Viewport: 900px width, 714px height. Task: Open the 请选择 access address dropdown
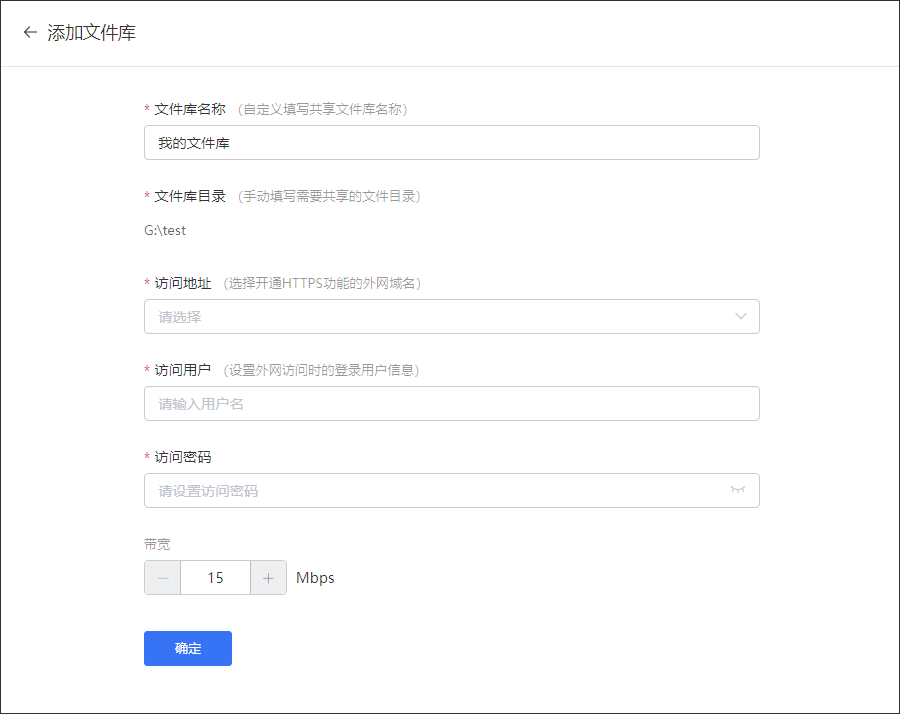[x=440, y=317]
